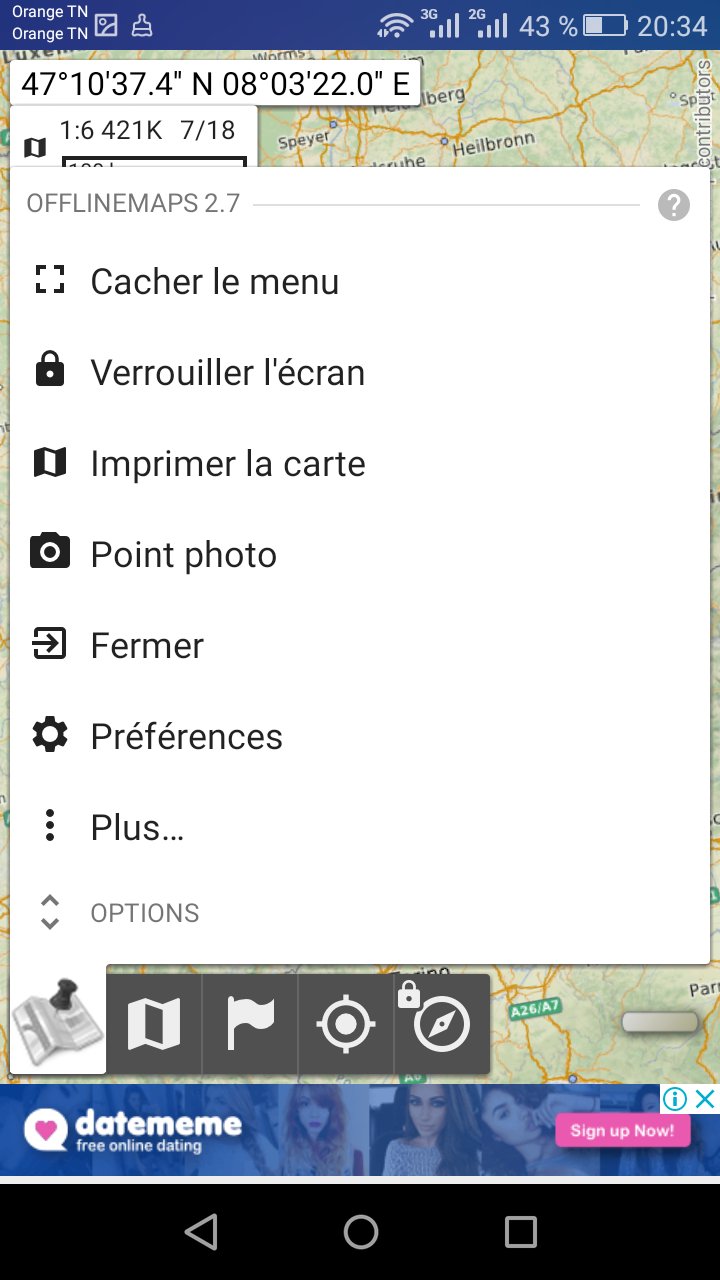
Task: Tap the coordinates display box
Action: tap(215, 84)
